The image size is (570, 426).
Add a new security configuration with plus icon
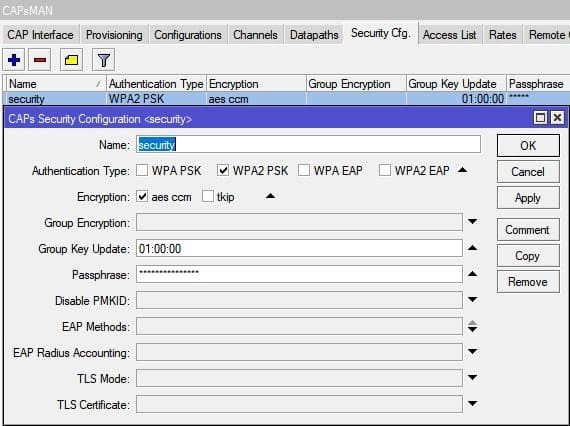(x=14, y=60)
